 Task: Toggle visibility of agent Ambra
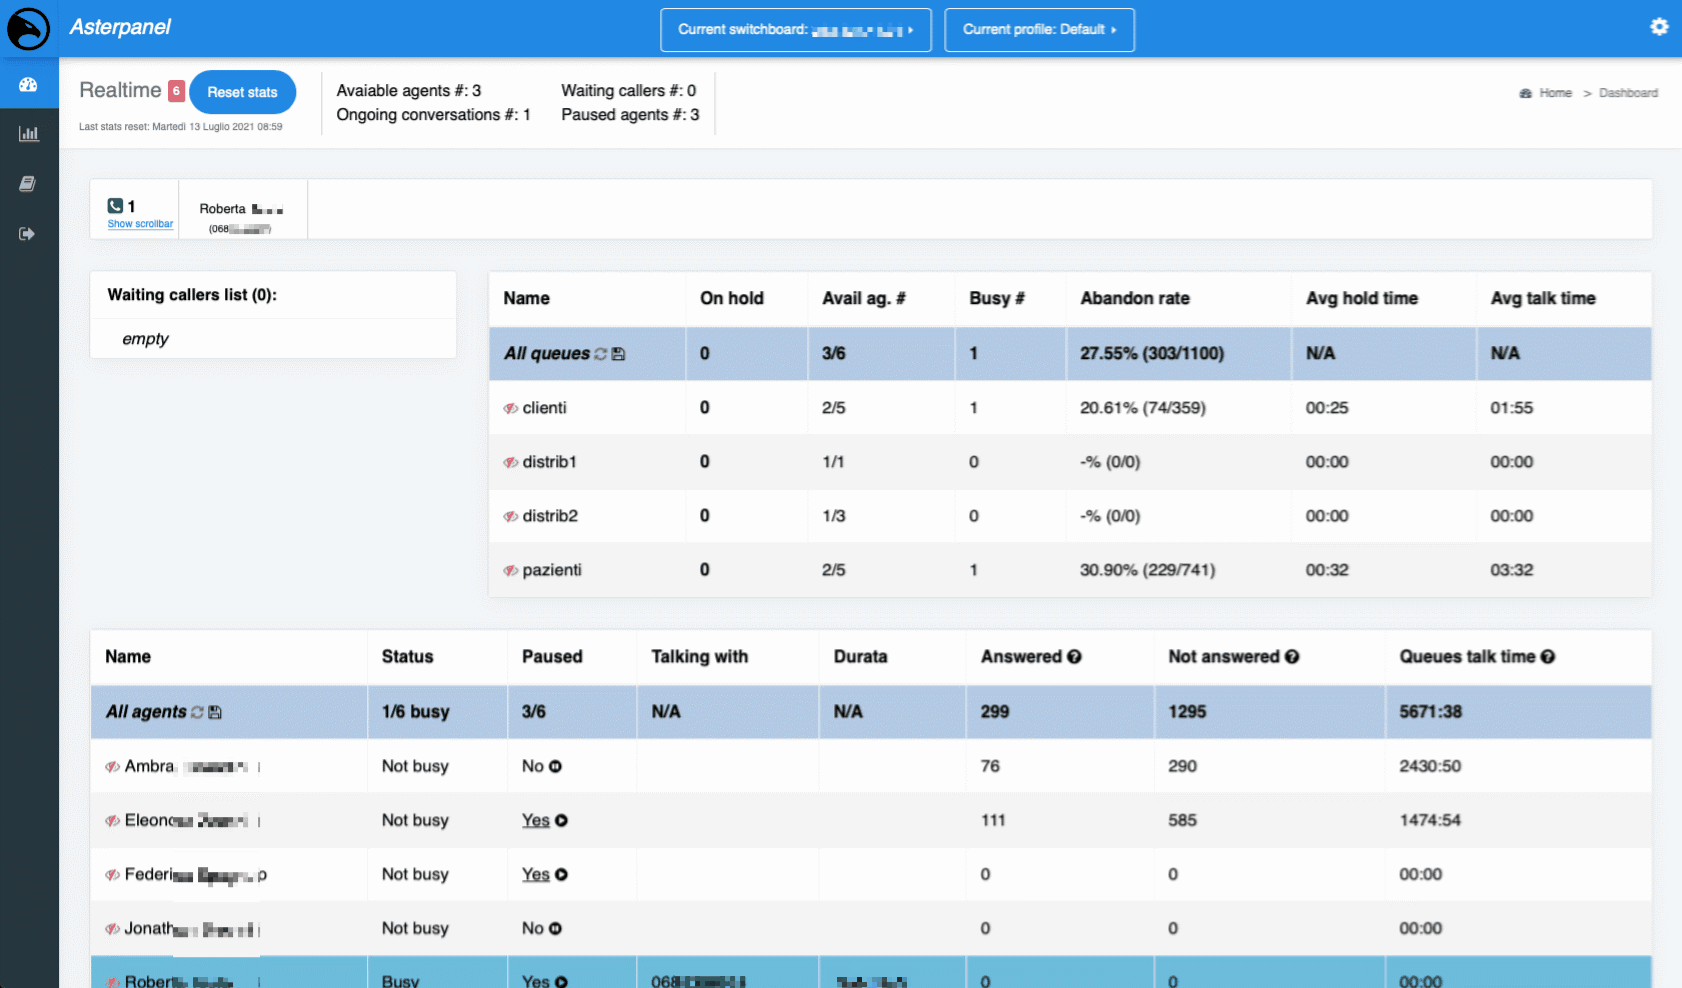point(113,767)
